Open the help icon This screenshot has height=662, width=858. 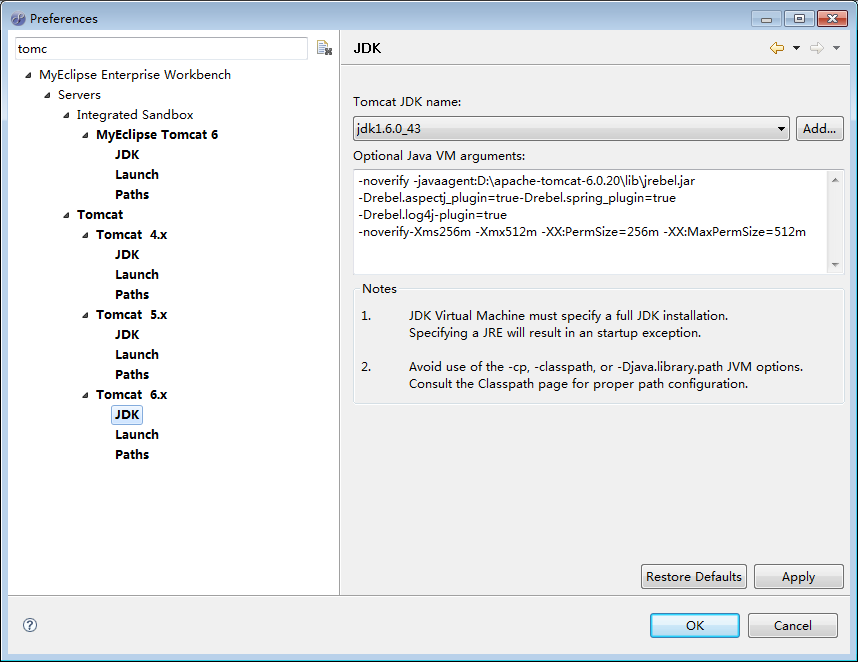[x=30, y=625]
